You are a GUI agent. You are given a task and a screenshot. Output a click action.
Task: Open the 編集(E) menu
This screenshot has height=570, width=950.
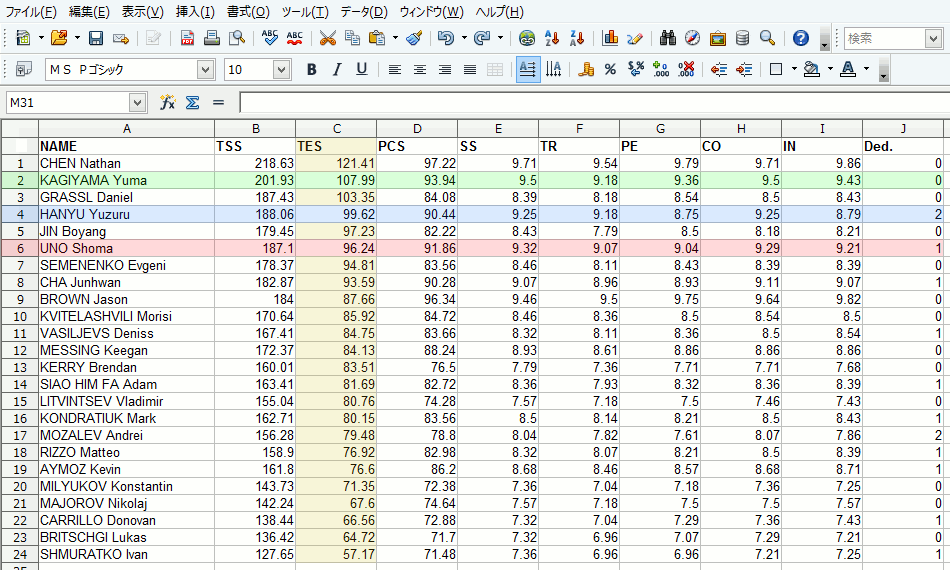tap(89, 12)
